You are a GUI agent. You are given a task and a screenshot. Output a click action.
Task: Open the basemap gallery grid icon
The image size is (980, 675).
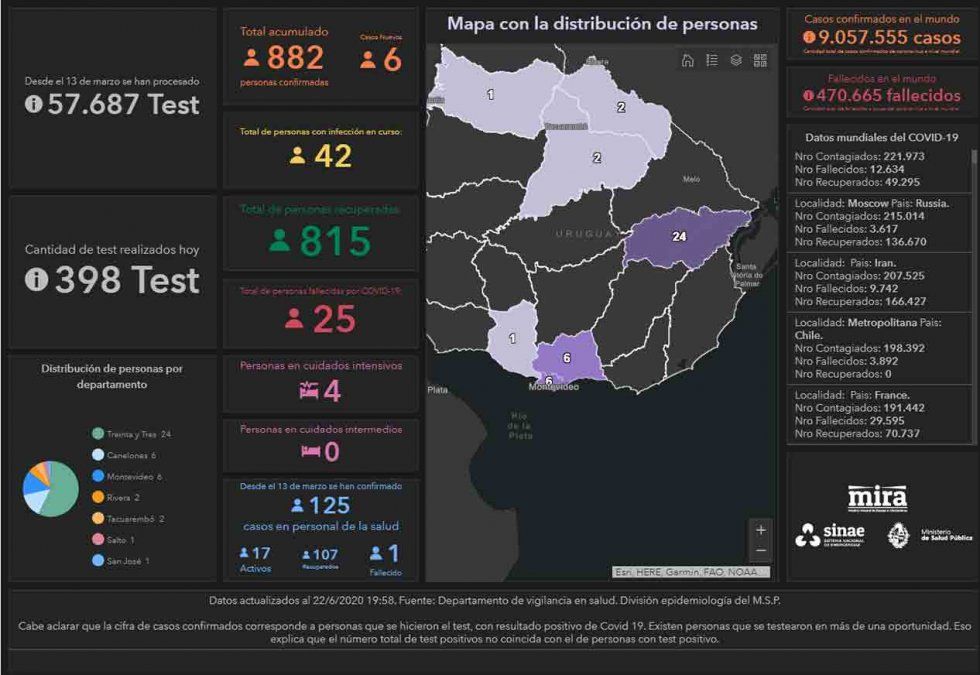click(760, 60)
